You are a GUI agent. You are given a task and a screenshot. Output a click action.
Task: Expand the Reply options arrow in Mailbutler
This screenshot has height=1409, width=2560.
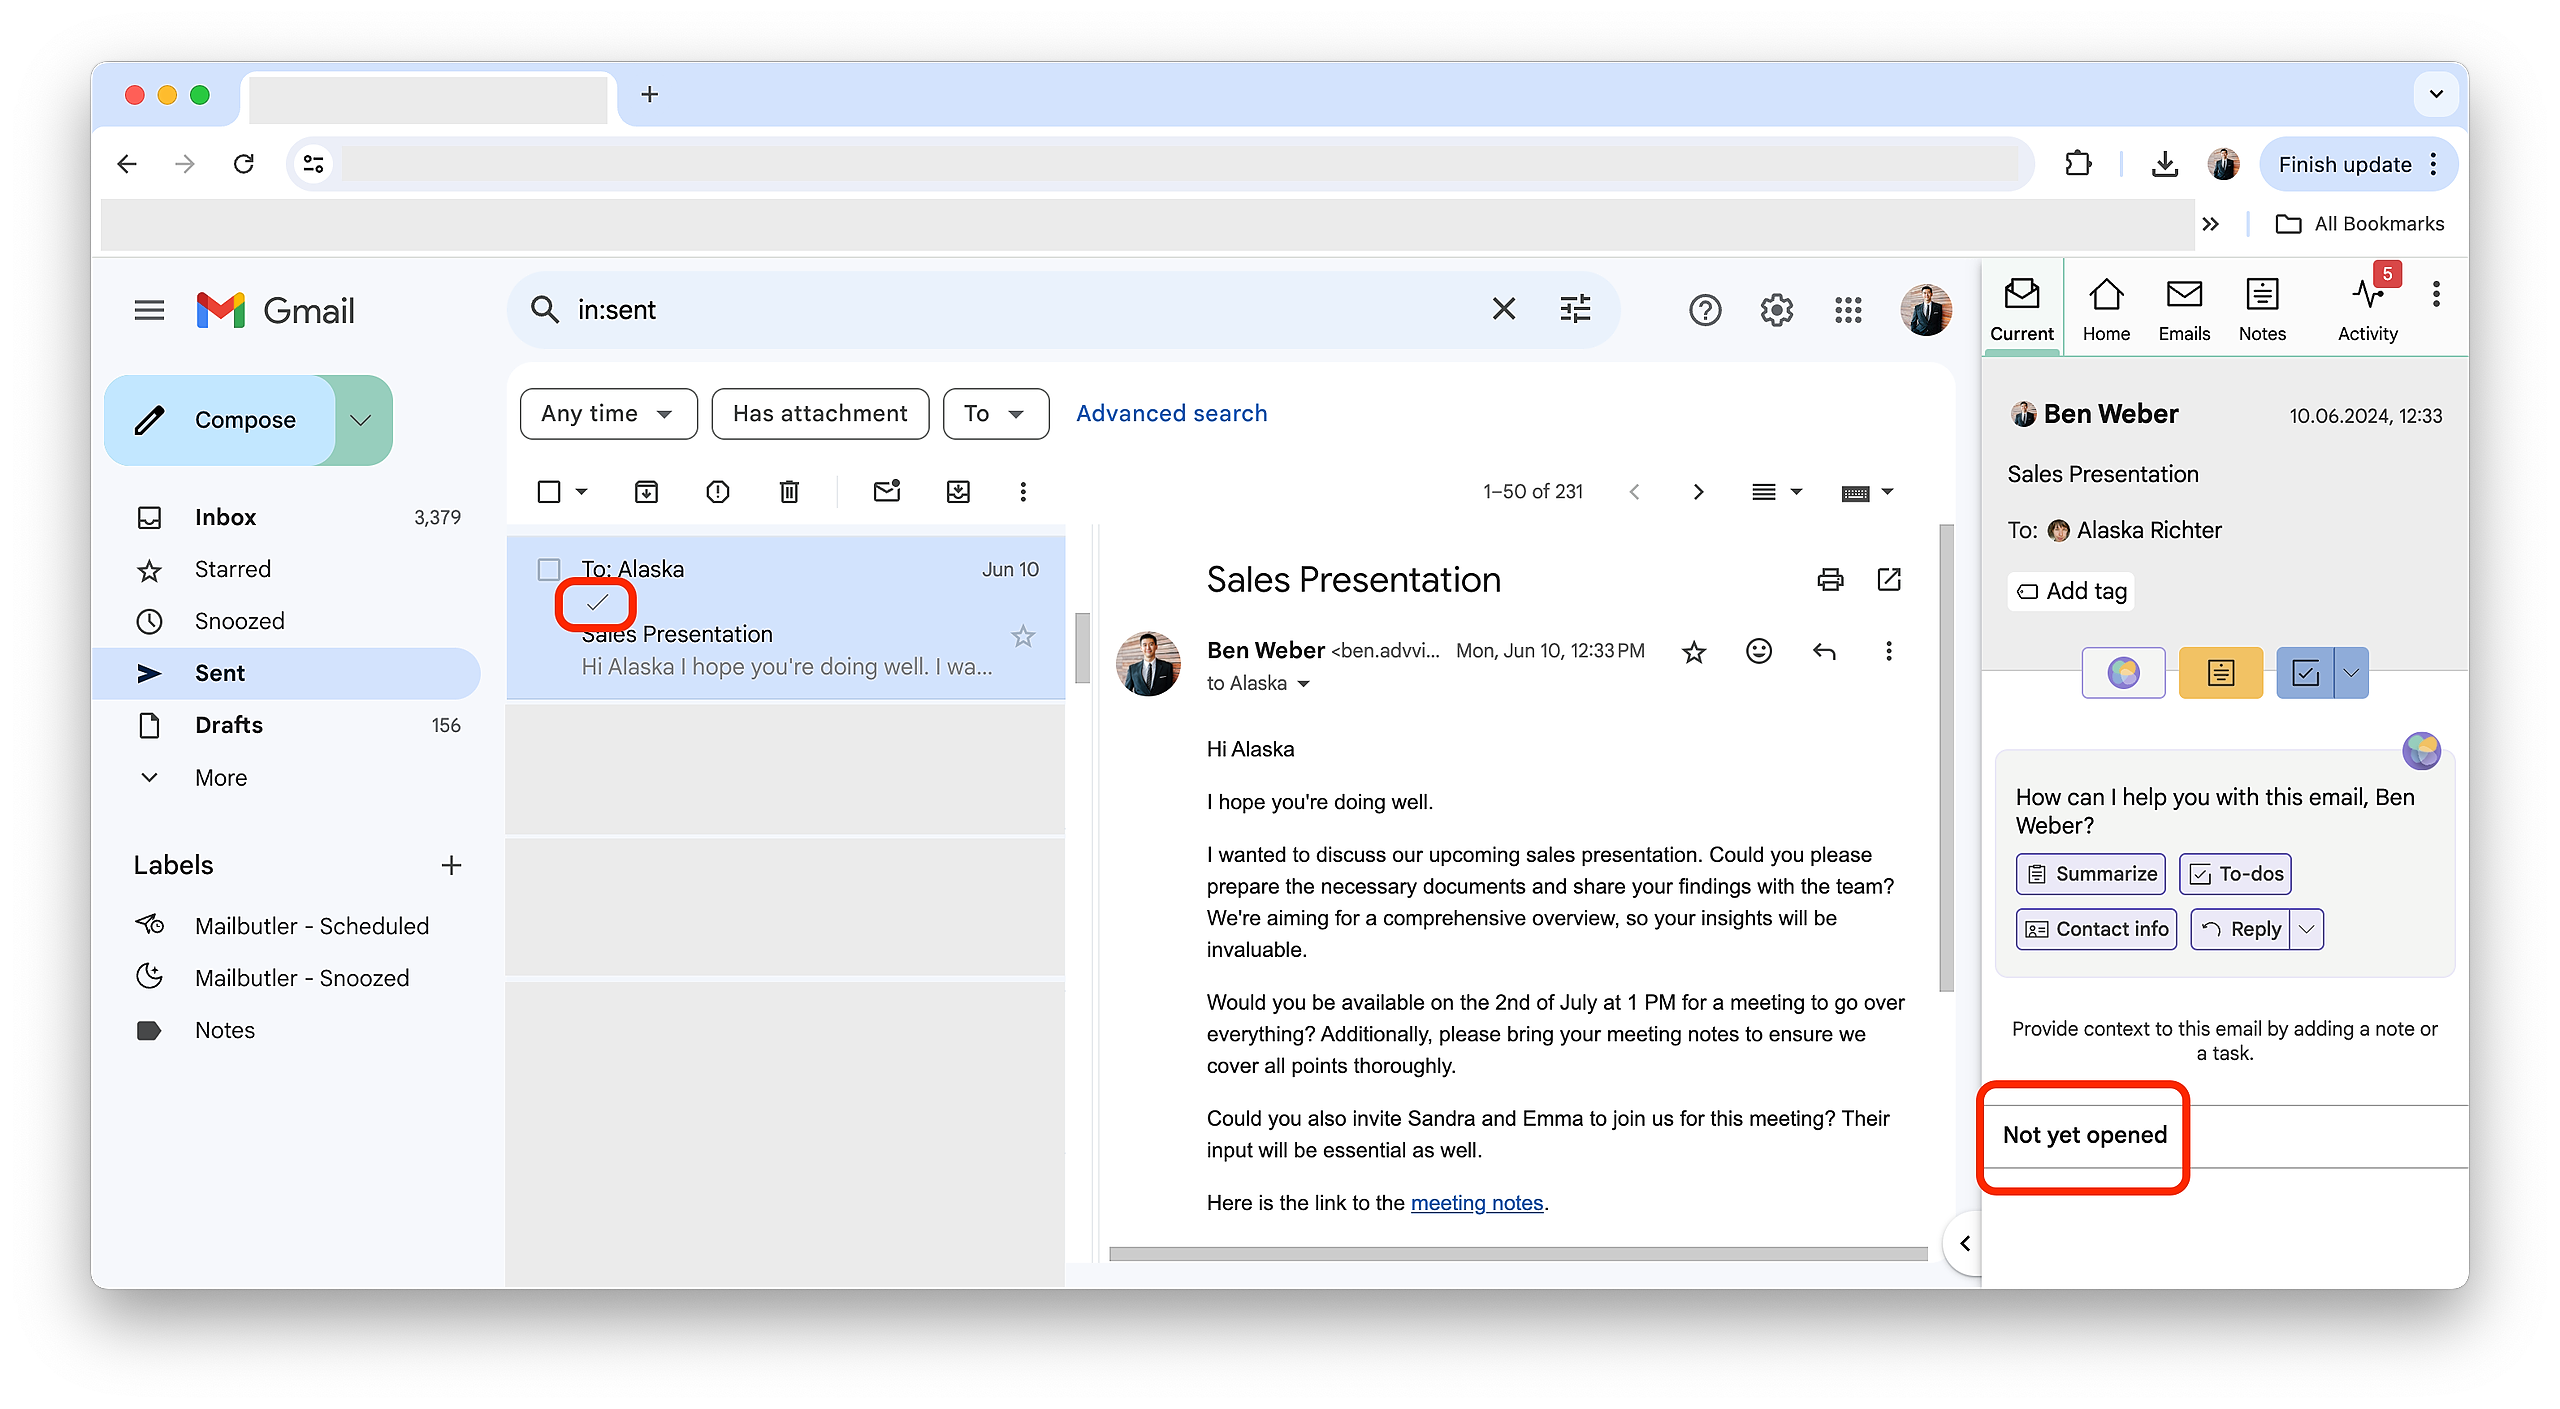pos(2306,929)
